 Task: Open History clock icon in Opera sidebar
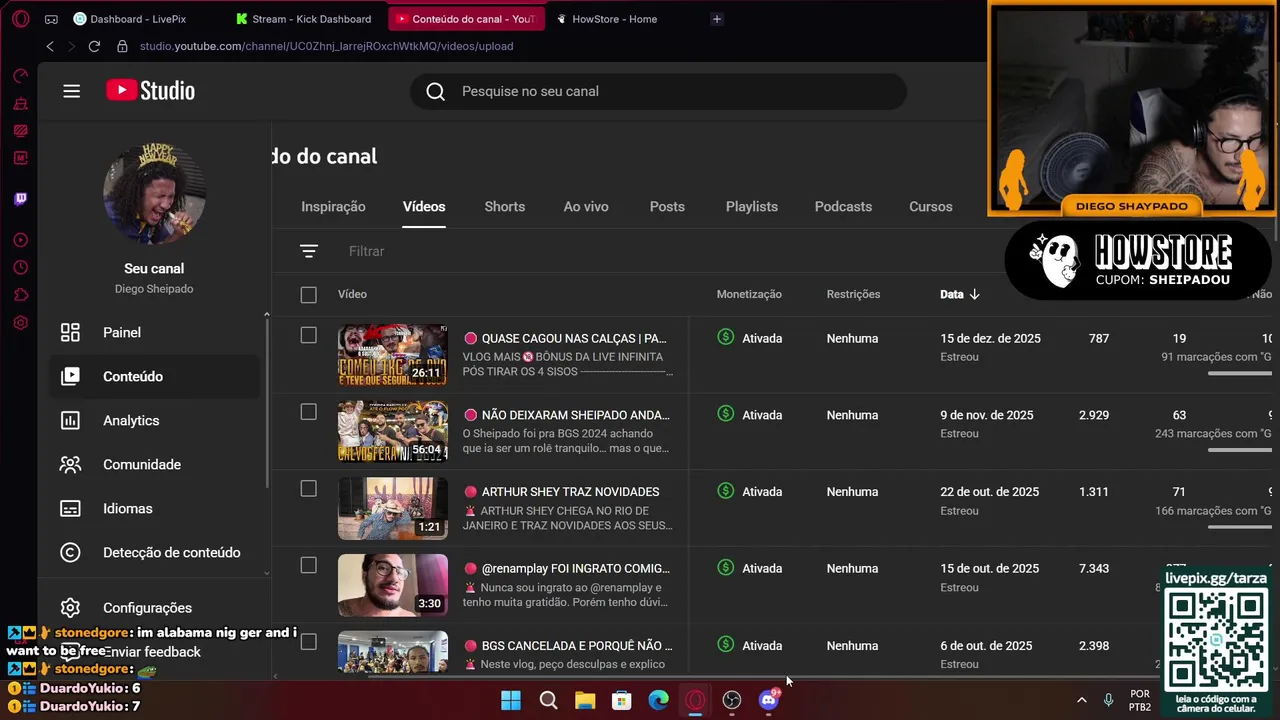click(x=21, y=268)
